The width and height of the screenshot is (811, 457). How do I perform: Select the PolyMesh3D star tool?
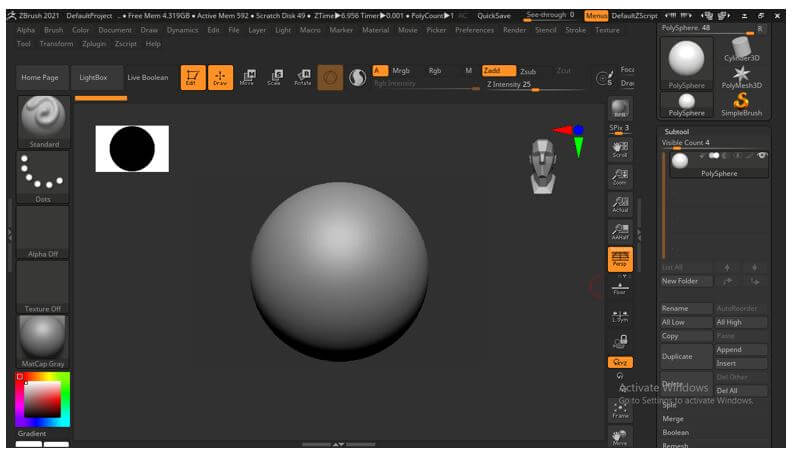742,77
